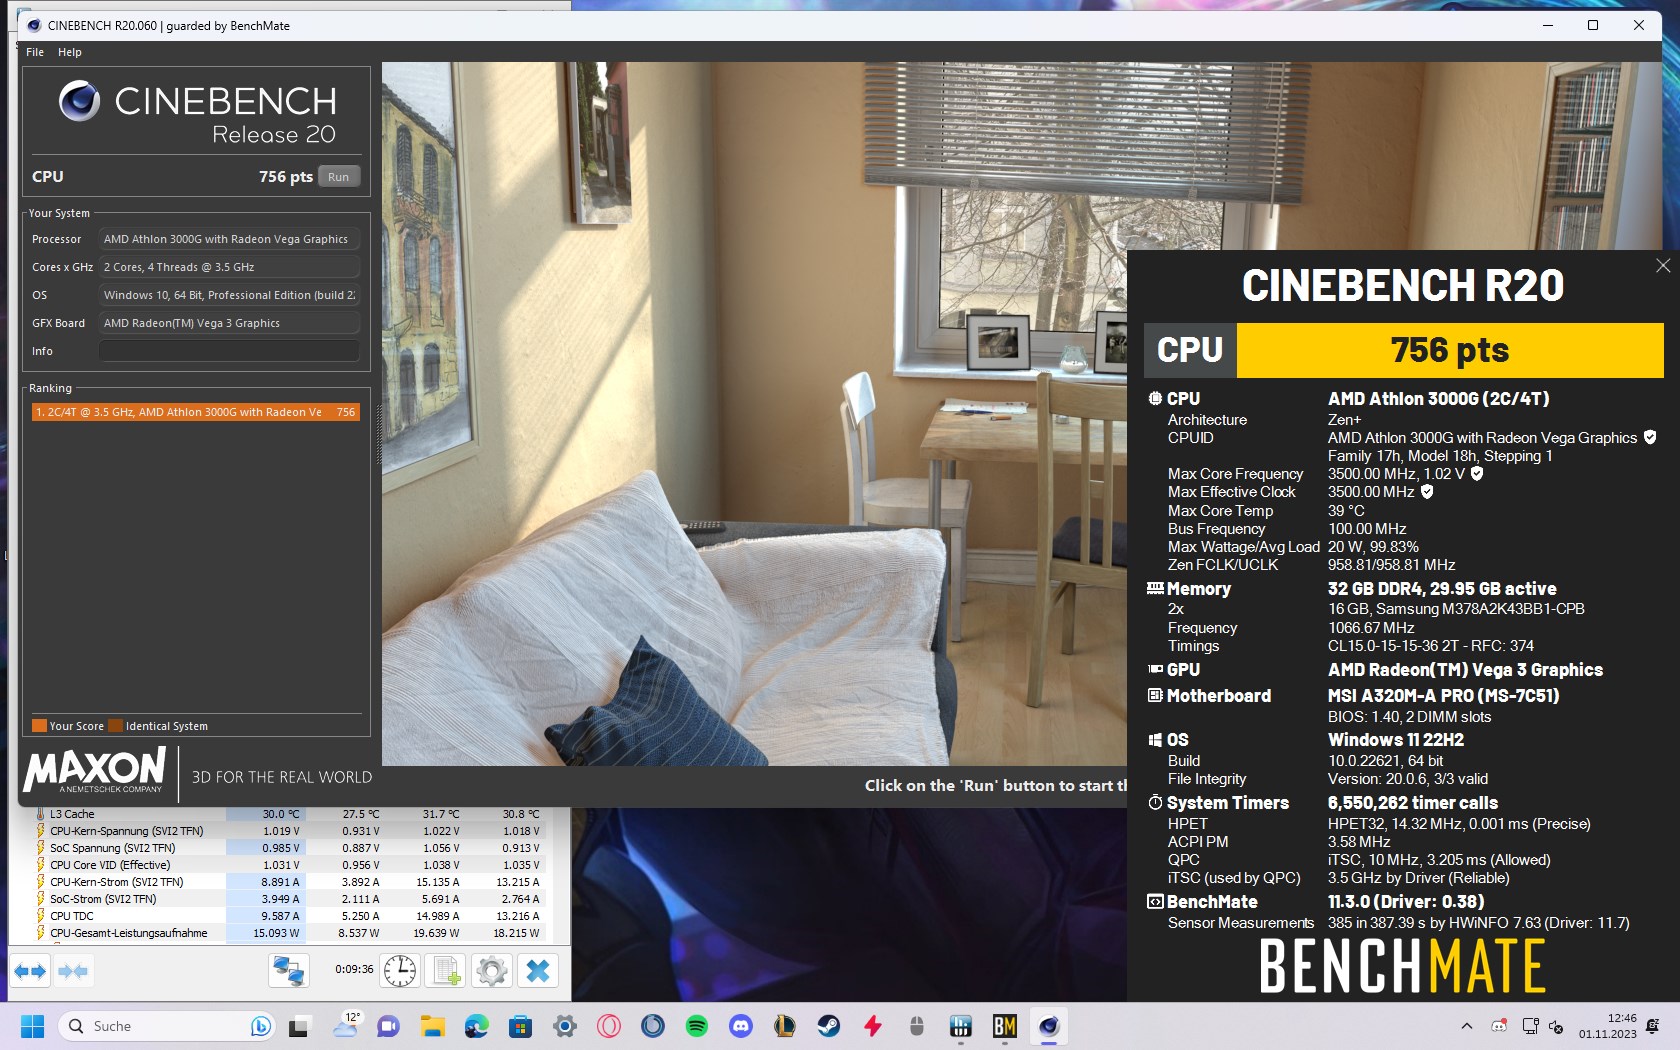
Task: Launch League of Legends from the taskbar
Action: 785,1026
